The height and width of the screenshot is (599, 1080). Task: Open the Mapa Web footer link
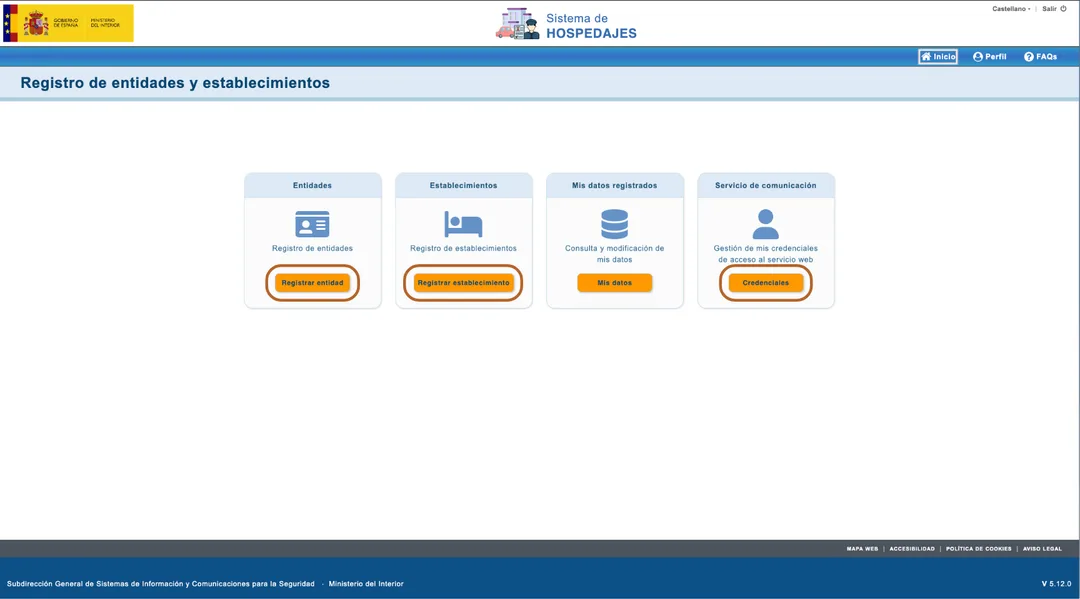pyautogui.click(x=862, y=549)
